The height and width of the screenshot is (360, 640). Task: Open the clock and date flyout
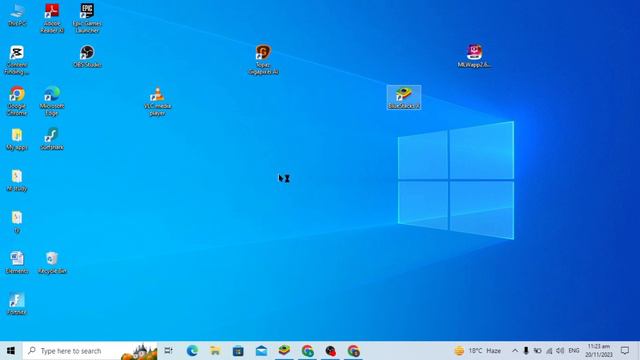point(599,351)
